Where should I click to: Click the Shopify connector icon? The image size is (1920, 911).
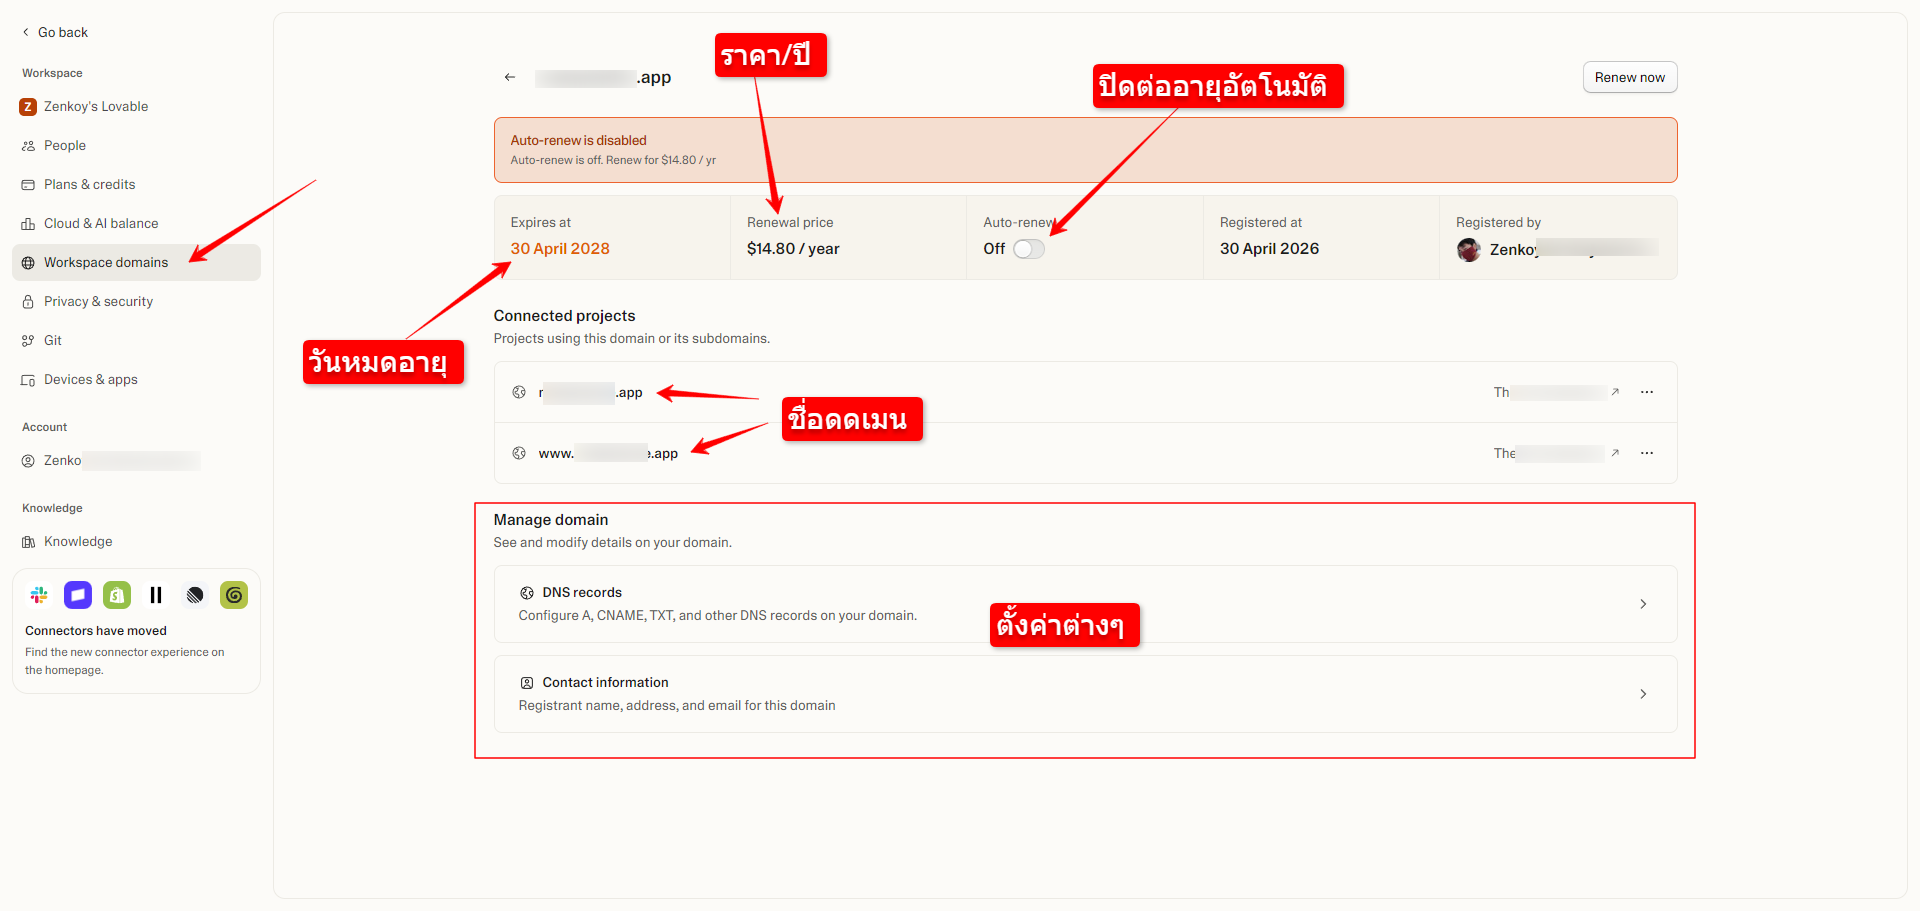point(117,595)
